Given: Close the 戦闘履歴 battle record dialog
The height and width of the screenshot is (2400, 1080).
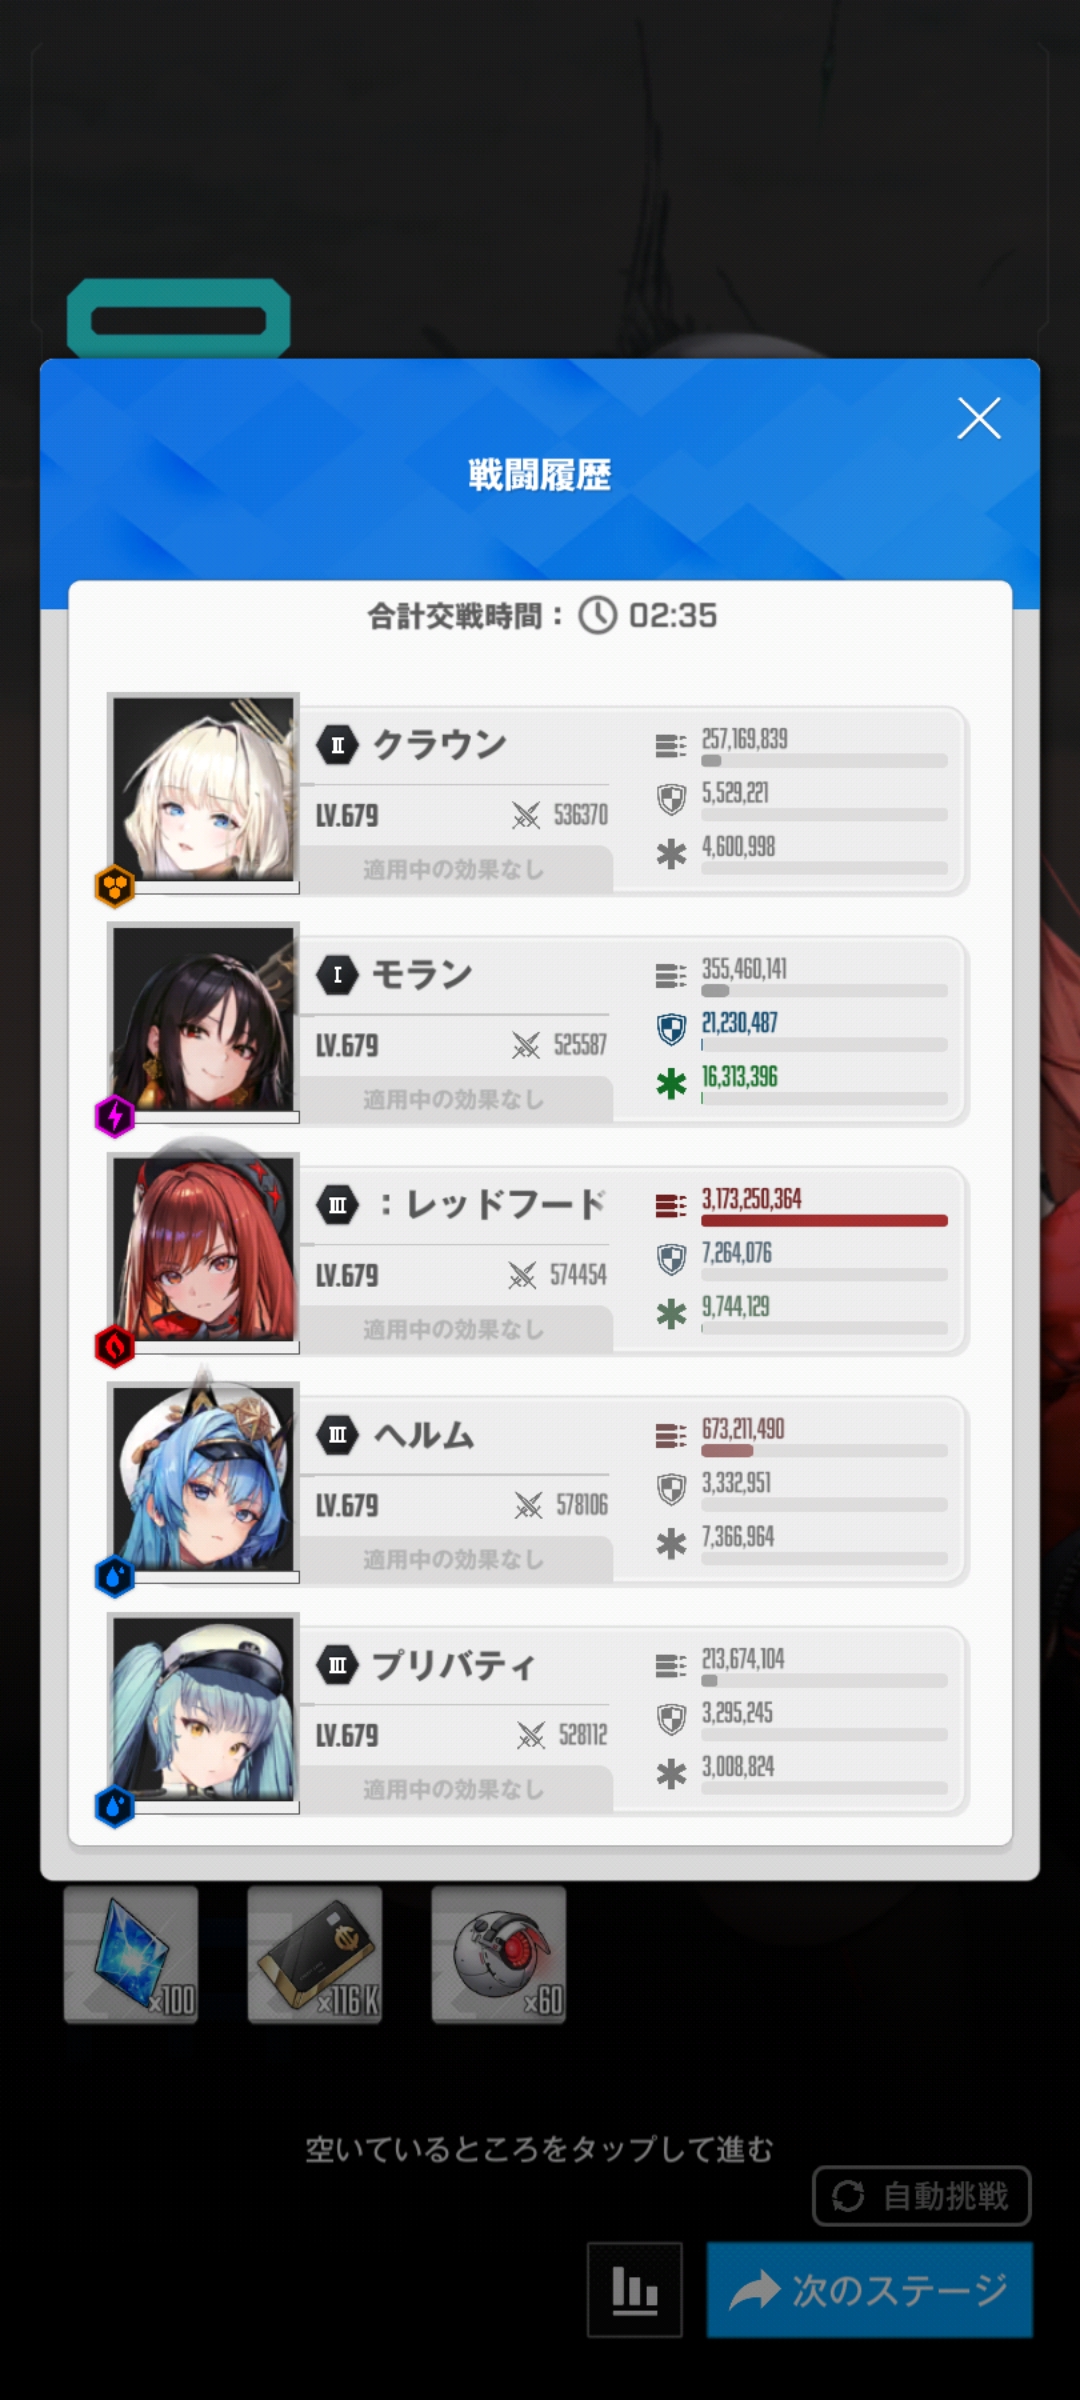Looking at the screenshot, I should [x=979, y=418].
